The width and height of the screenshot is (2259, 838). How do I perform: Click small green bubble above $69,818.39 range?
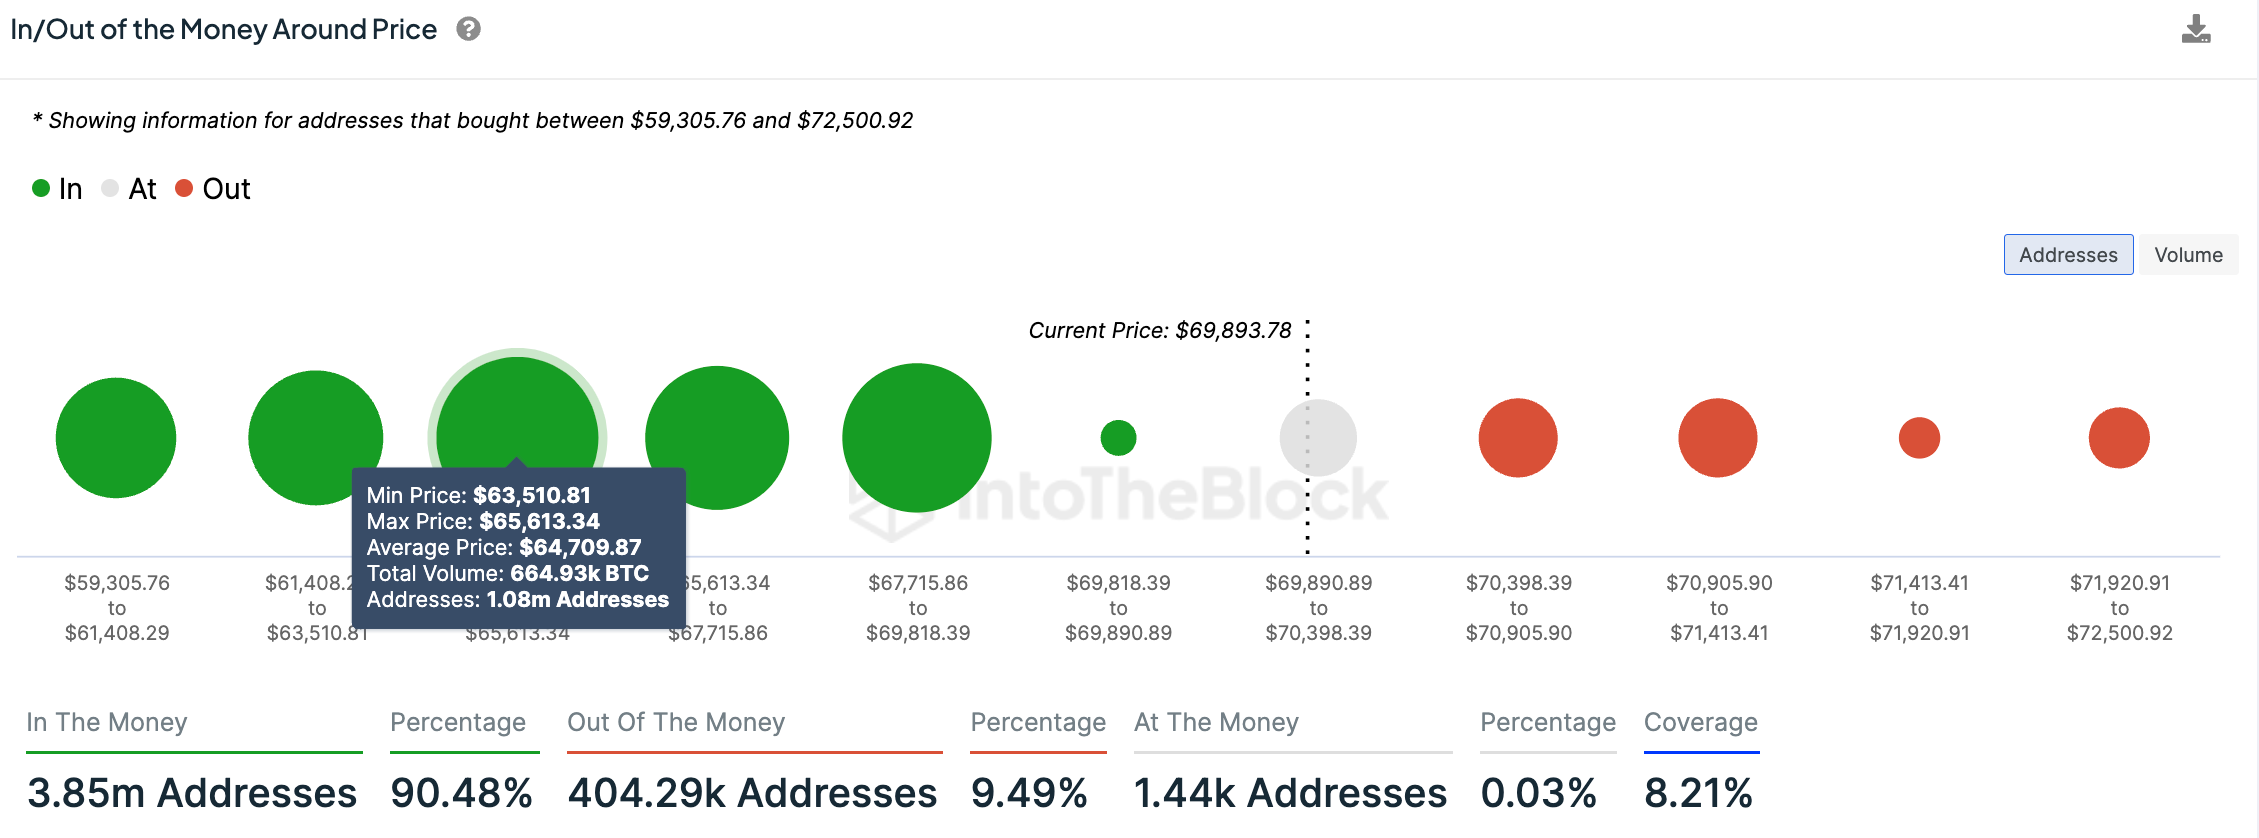(x=1118, y=438)
